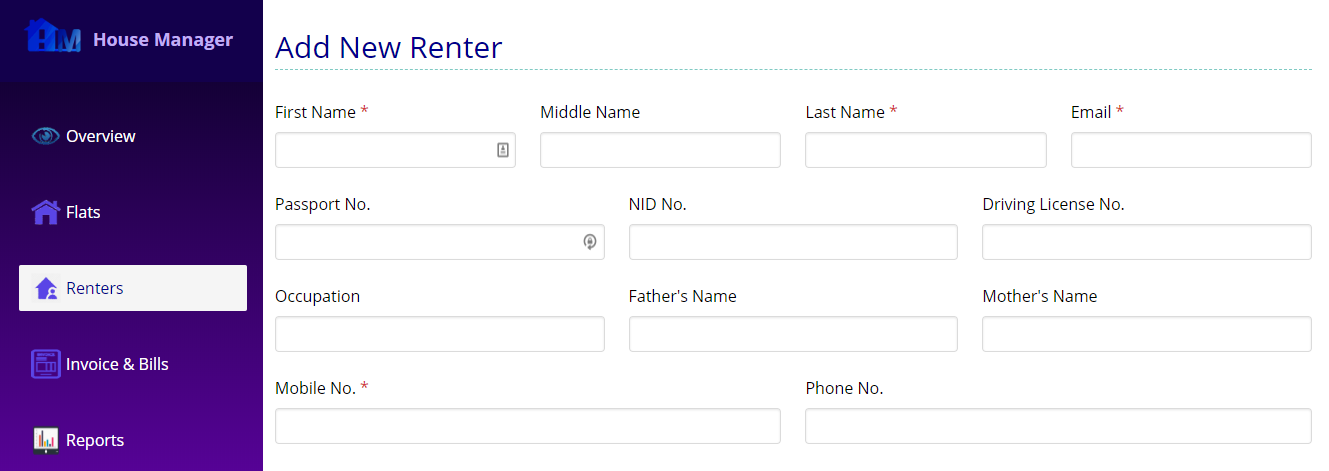This screenshot has height=471, width=1329.
Task: Click into the Mother's Name field
Action: 1147,334
